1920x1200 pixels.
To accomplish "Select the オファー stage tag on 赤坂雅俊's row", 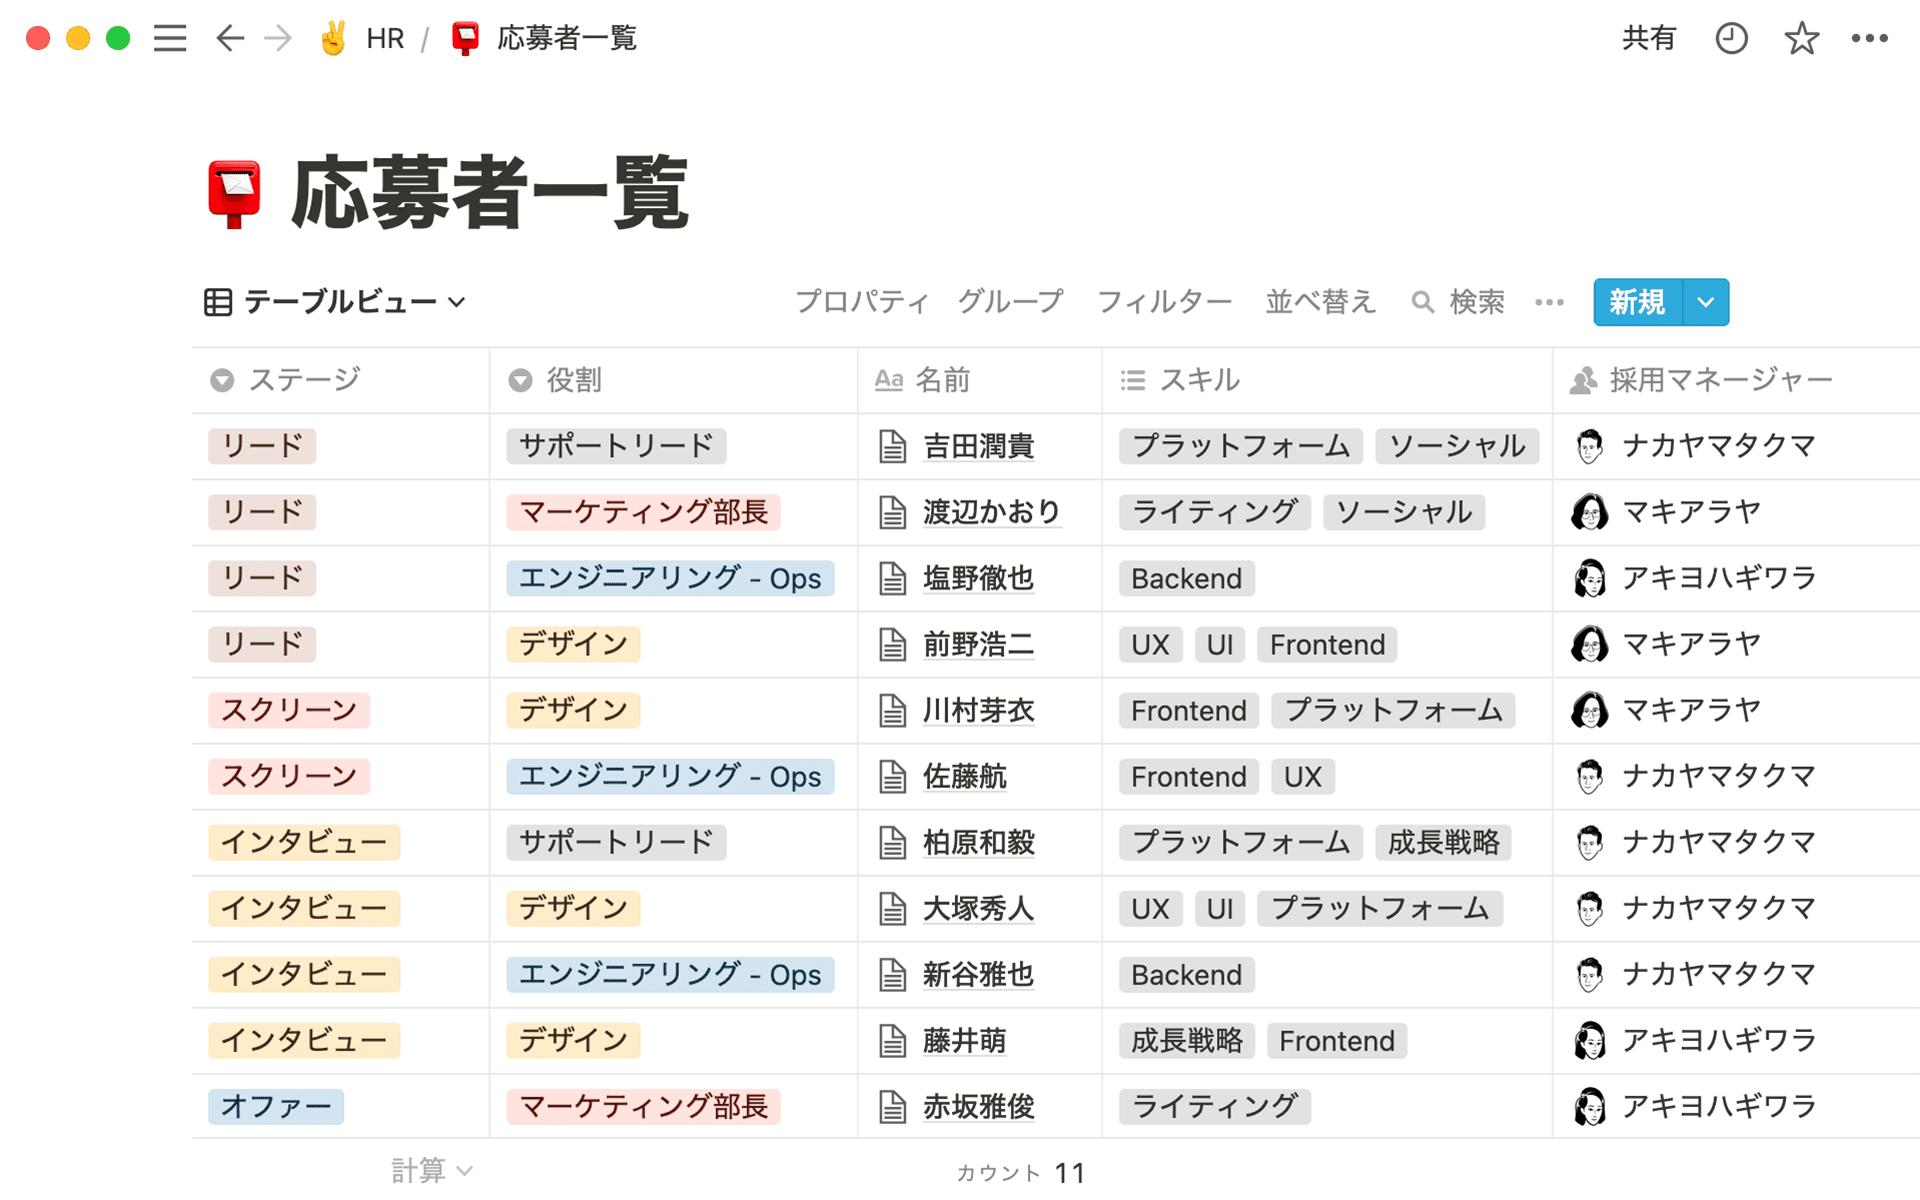I will 276,1106.
